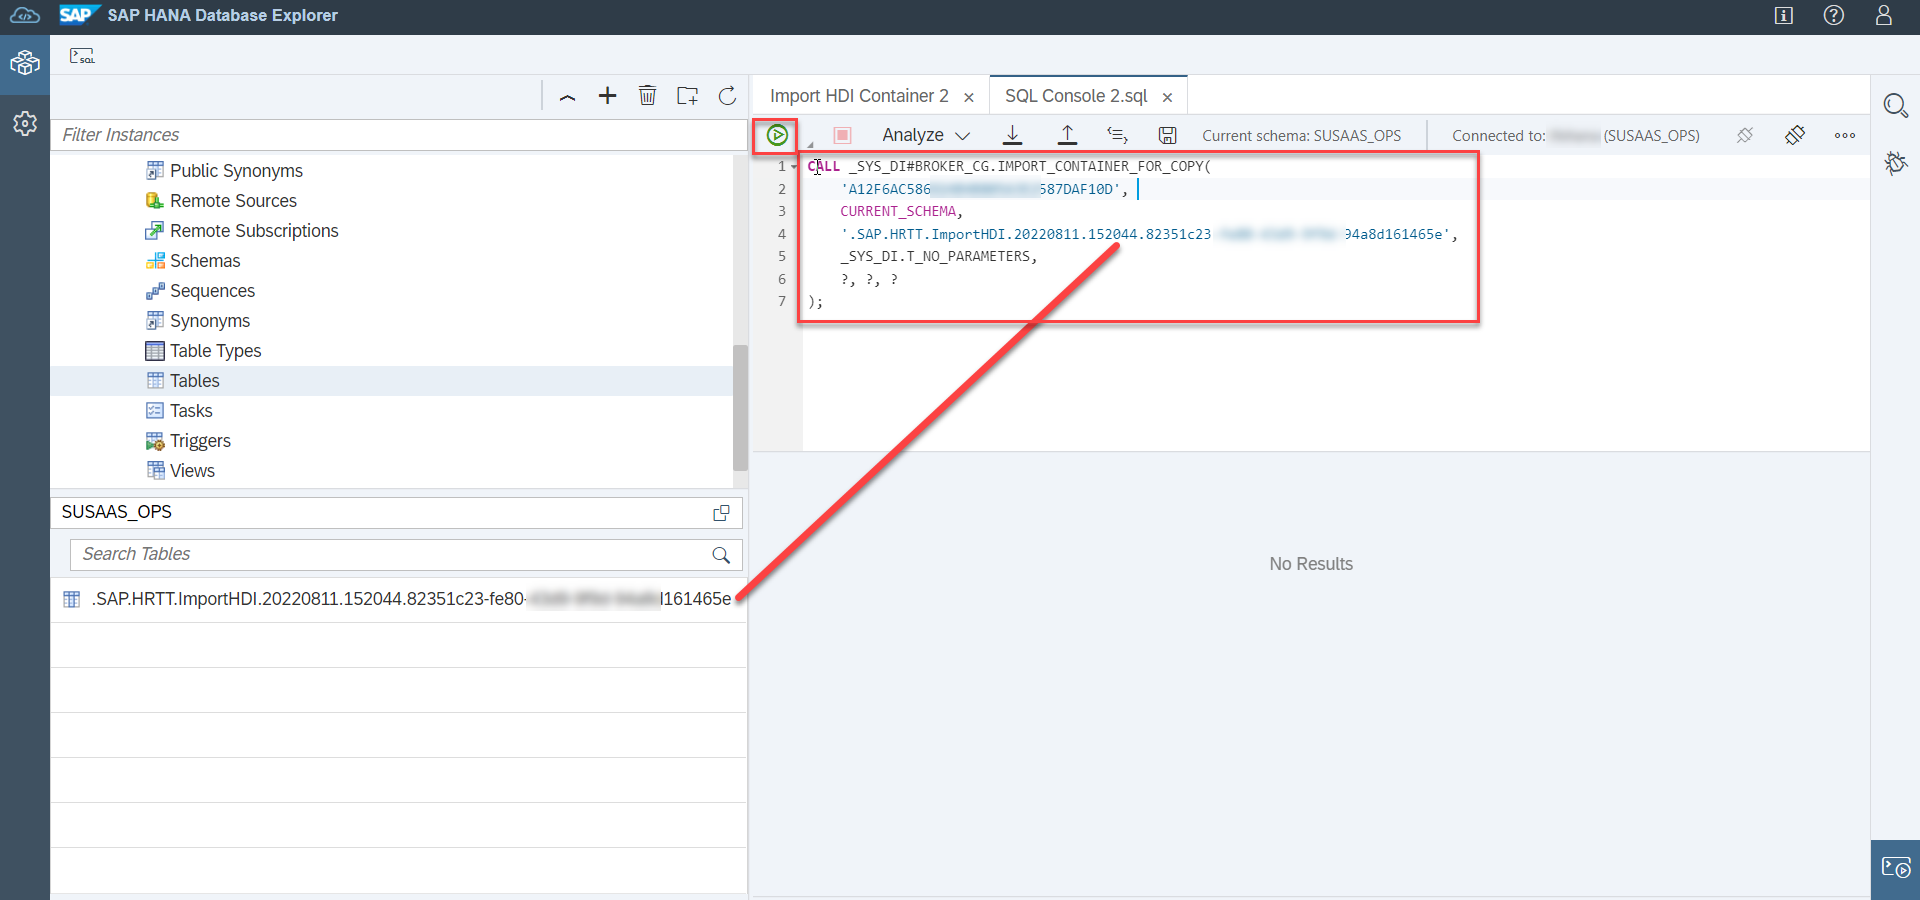The height and width of the screenshot is (900, 1920).
Task: Open the user profile icon
Action: point(1884,15)
